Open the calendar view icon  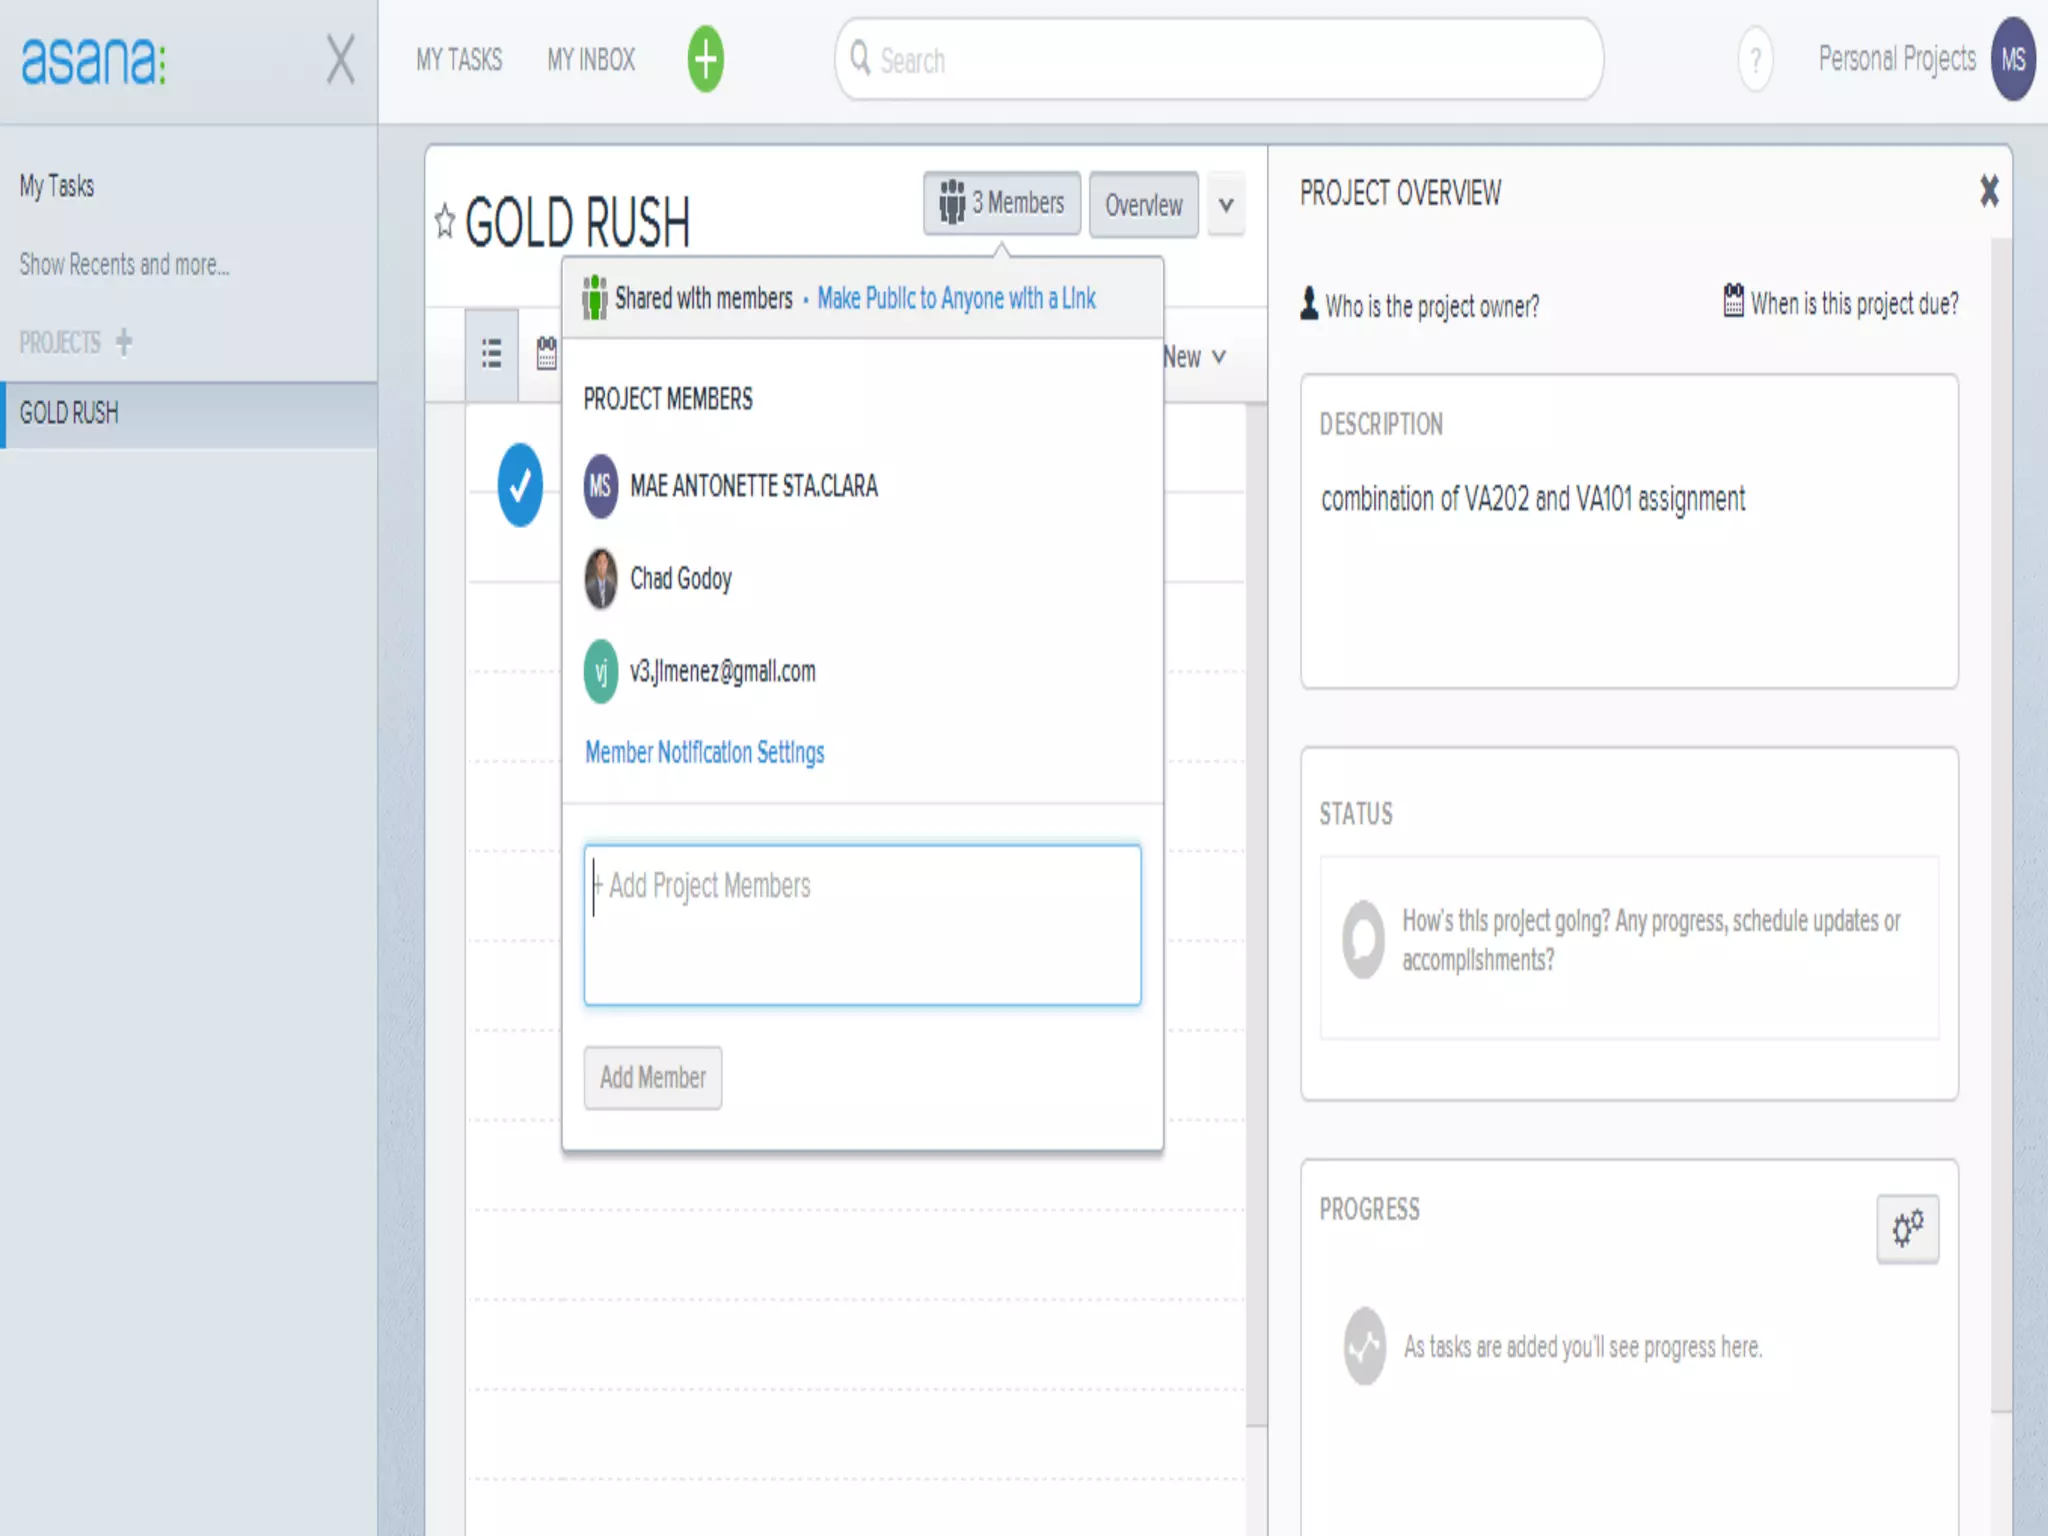coord(546,354)
